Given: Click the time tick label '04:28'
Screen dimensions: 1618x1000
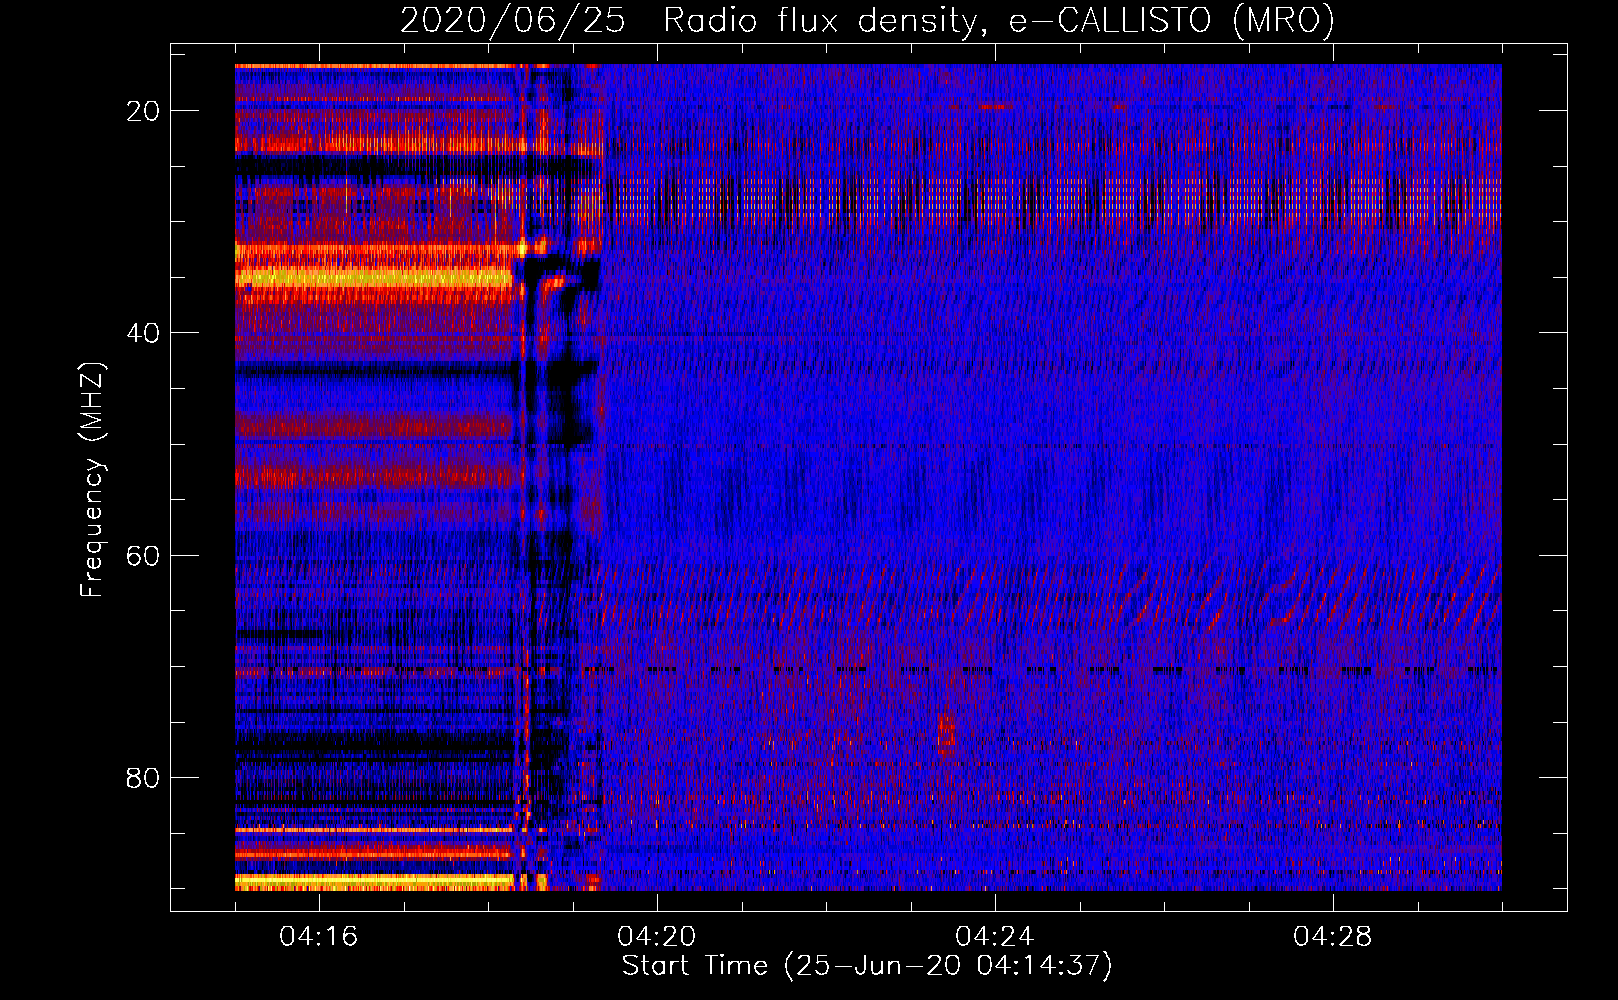Looking at the screenshot, I should pos(1333,936).
